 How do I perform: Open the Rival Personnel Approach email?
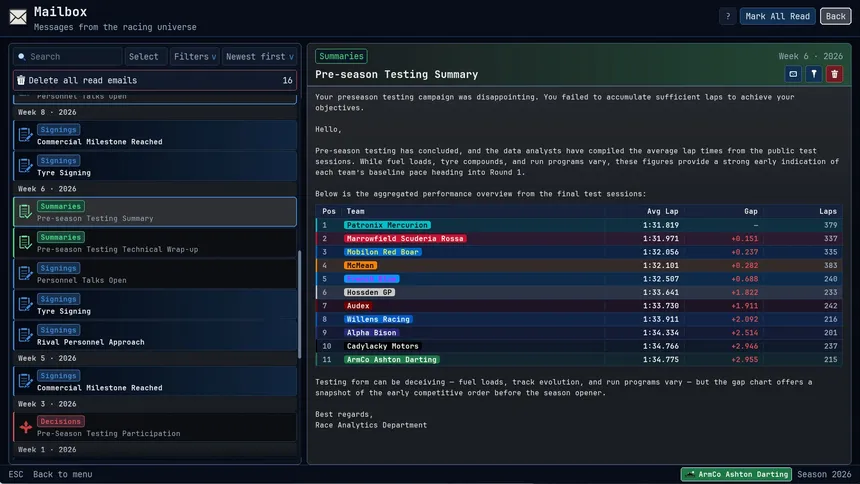pyautogui.click(x=155, y=335)
